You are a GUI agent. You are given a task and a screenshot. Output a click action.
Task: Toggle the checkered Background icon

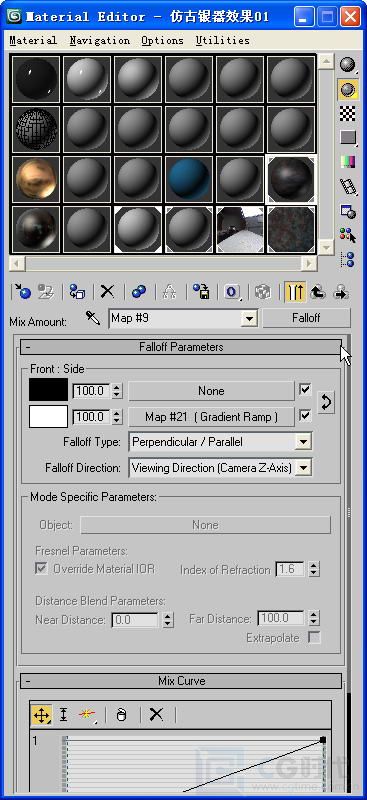click(x=348, y=113)
